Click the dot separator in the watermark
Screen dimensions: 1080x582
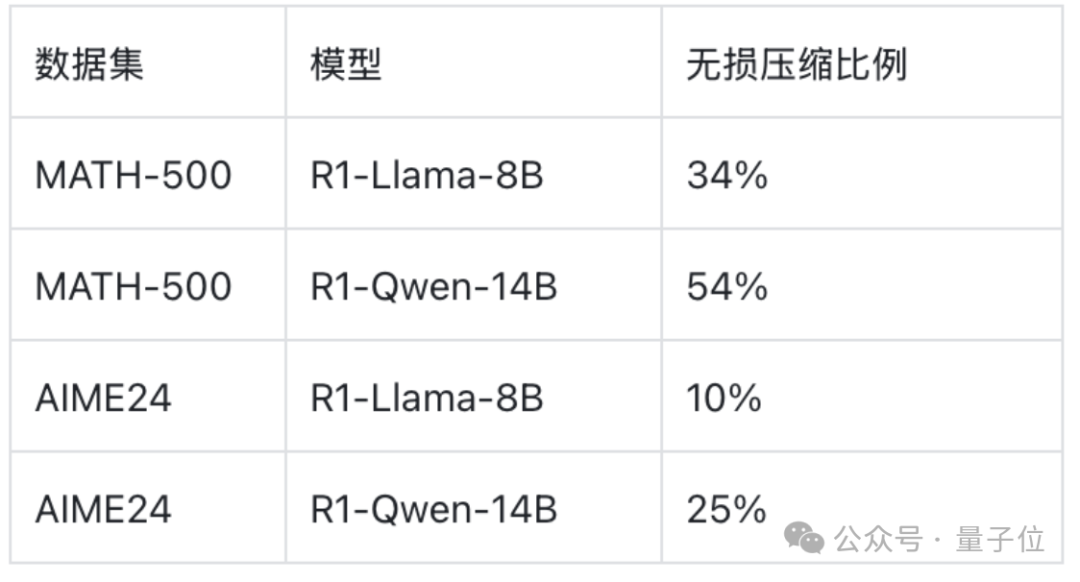pos(937,541)
